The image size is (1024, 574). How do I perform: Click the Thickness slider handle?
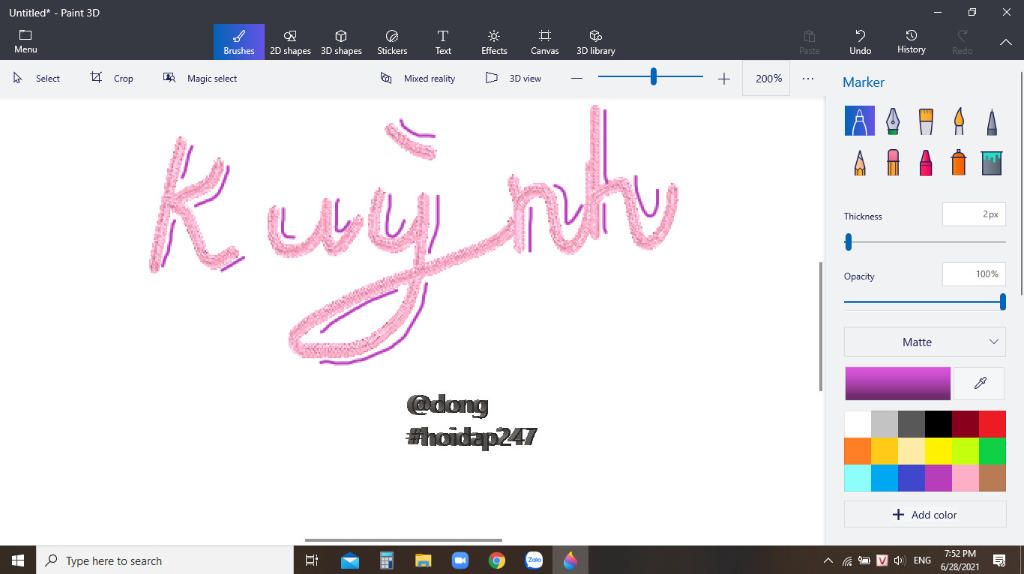[x=848, y=242]
